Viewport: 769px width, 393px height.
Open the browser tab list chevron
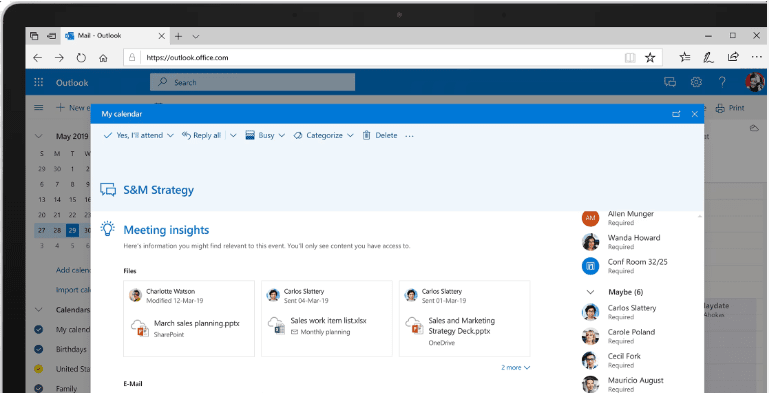[196, 36]
